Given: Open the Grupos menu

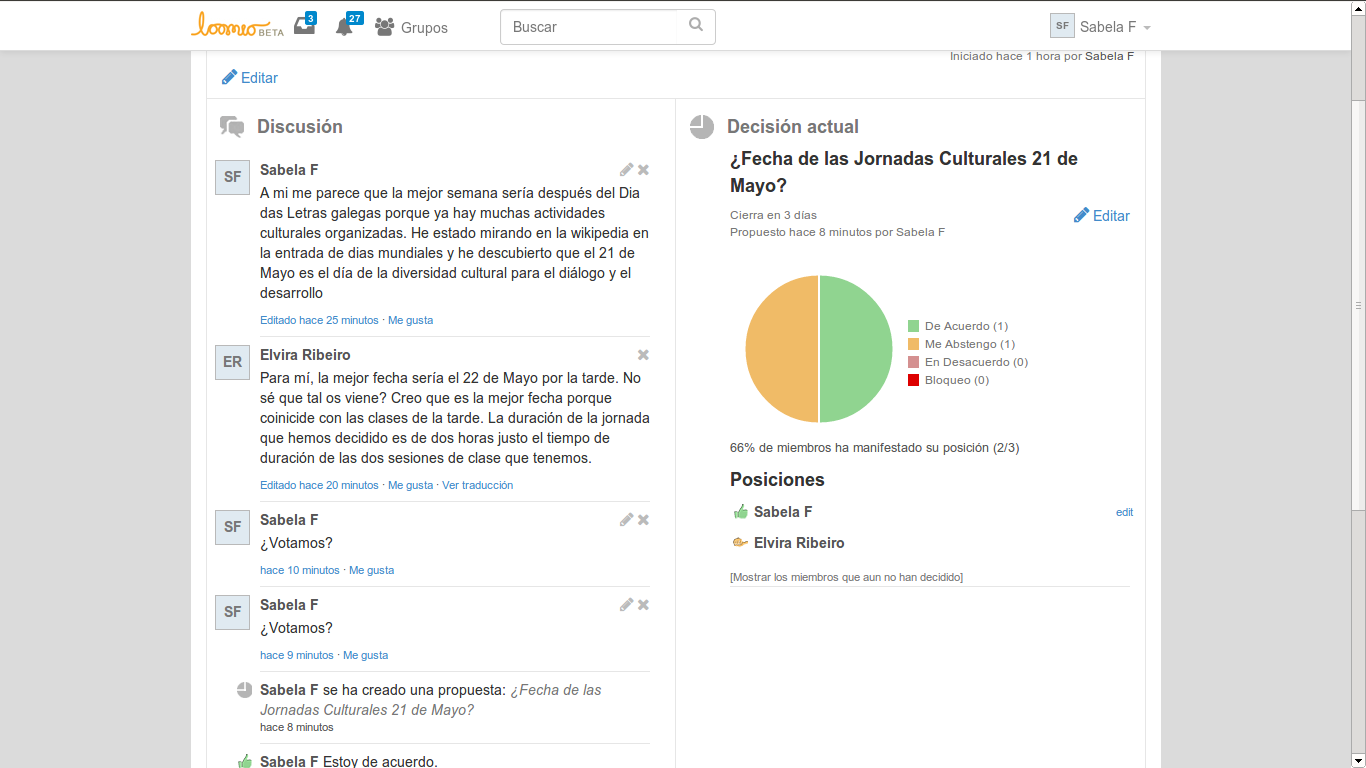Looking at the screenshot, I should tap(412, 28).
